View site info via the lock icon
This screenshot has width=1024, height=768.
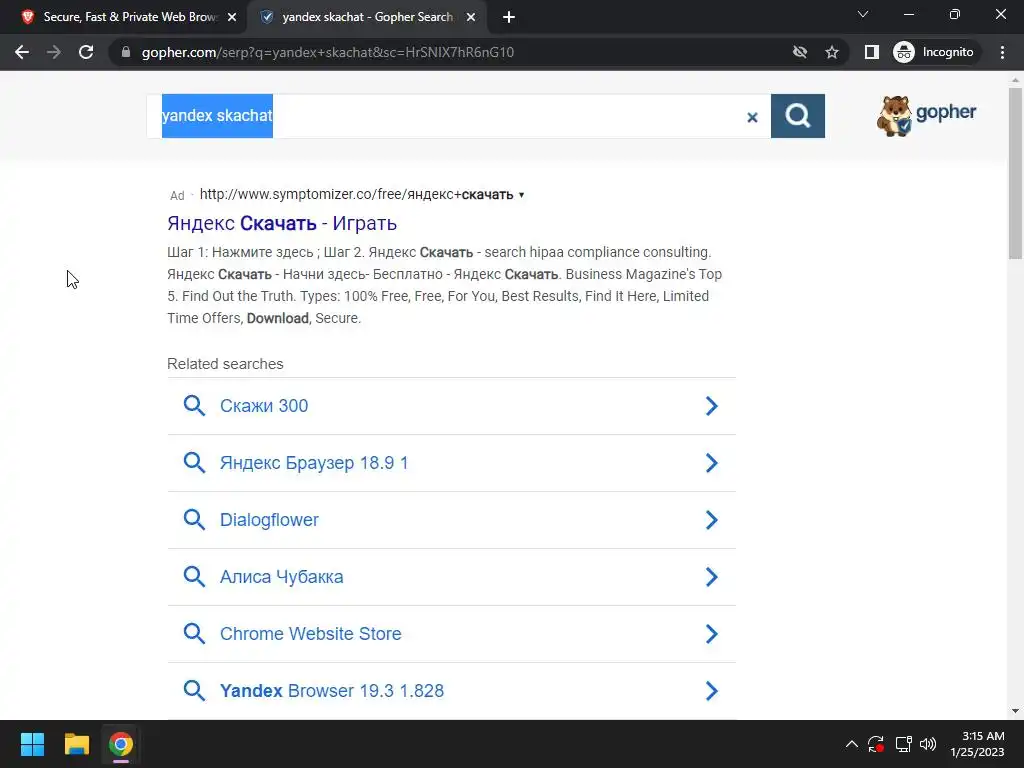[126, 52]
